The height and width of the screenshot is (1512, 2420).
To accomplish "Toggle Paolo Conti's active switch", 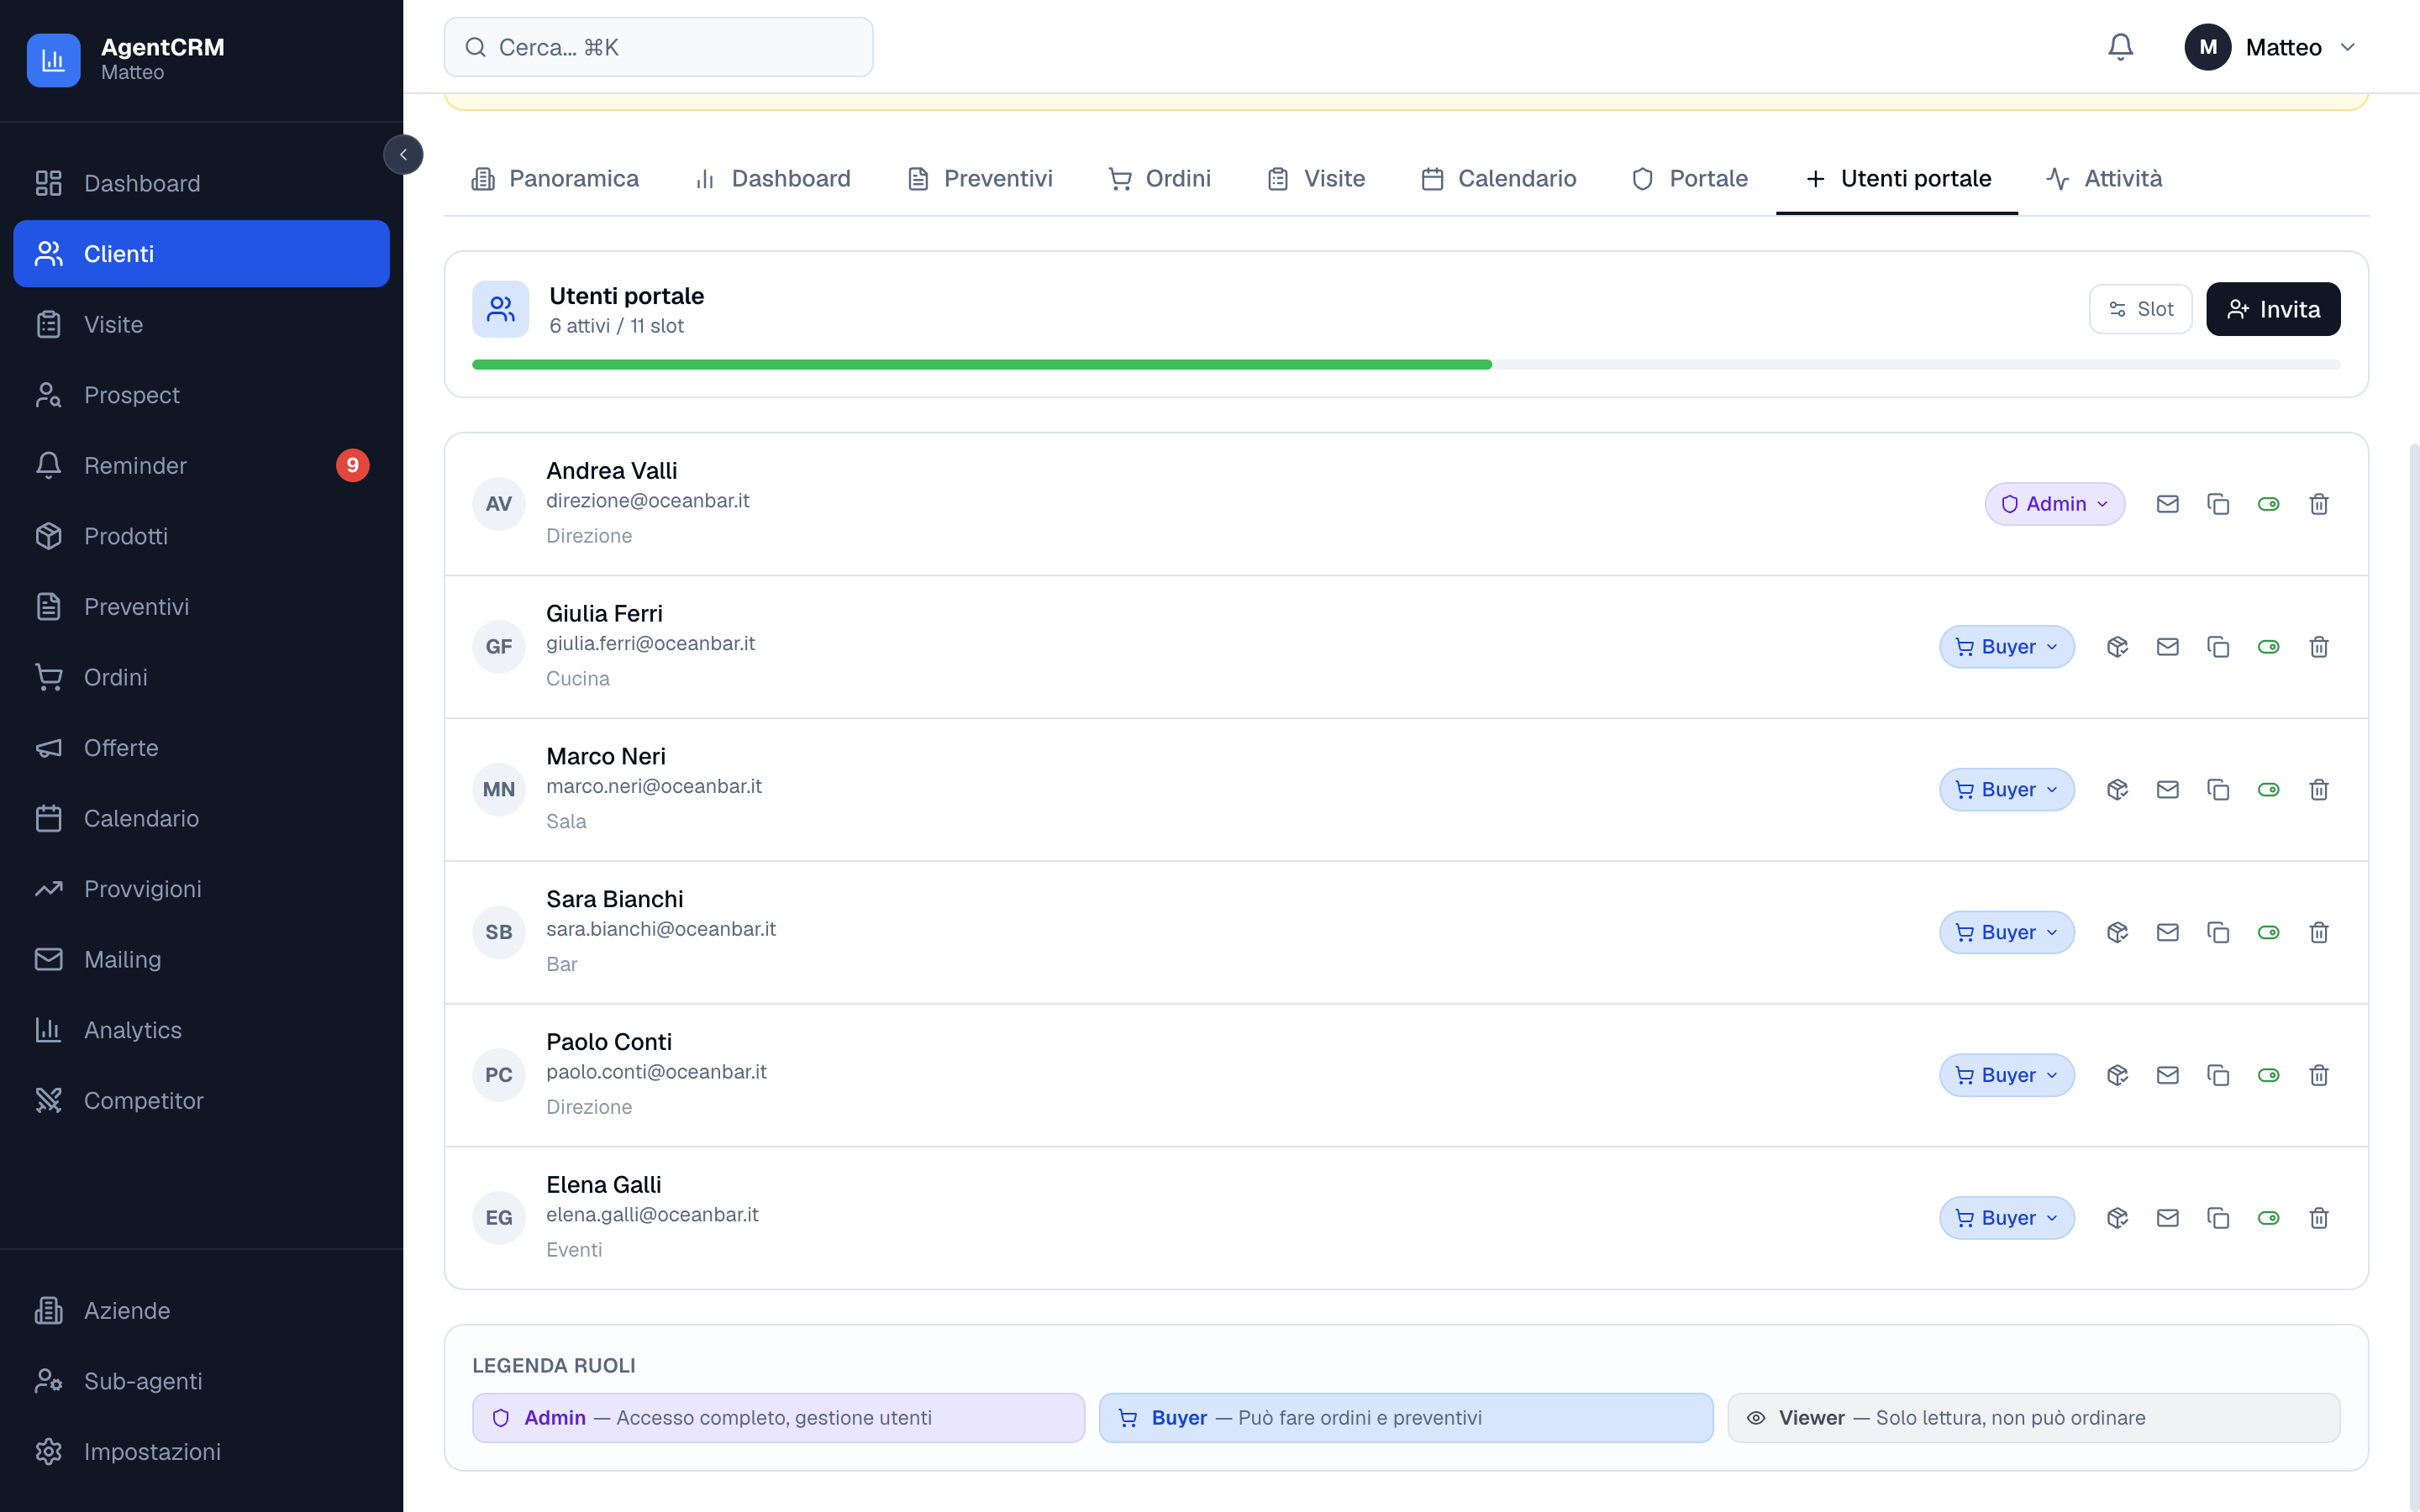I will click(x=2268, y=1075).
